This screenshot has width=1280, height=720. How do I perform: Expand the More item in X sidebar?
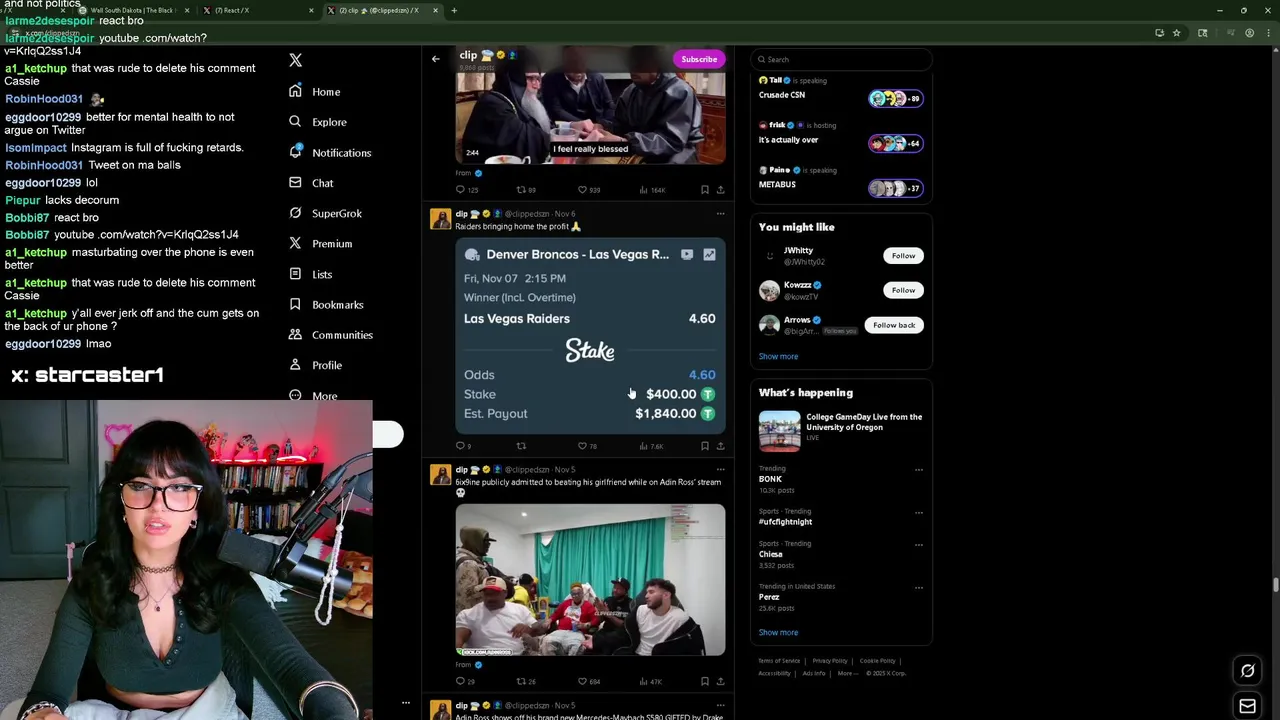tap(313, 396)
